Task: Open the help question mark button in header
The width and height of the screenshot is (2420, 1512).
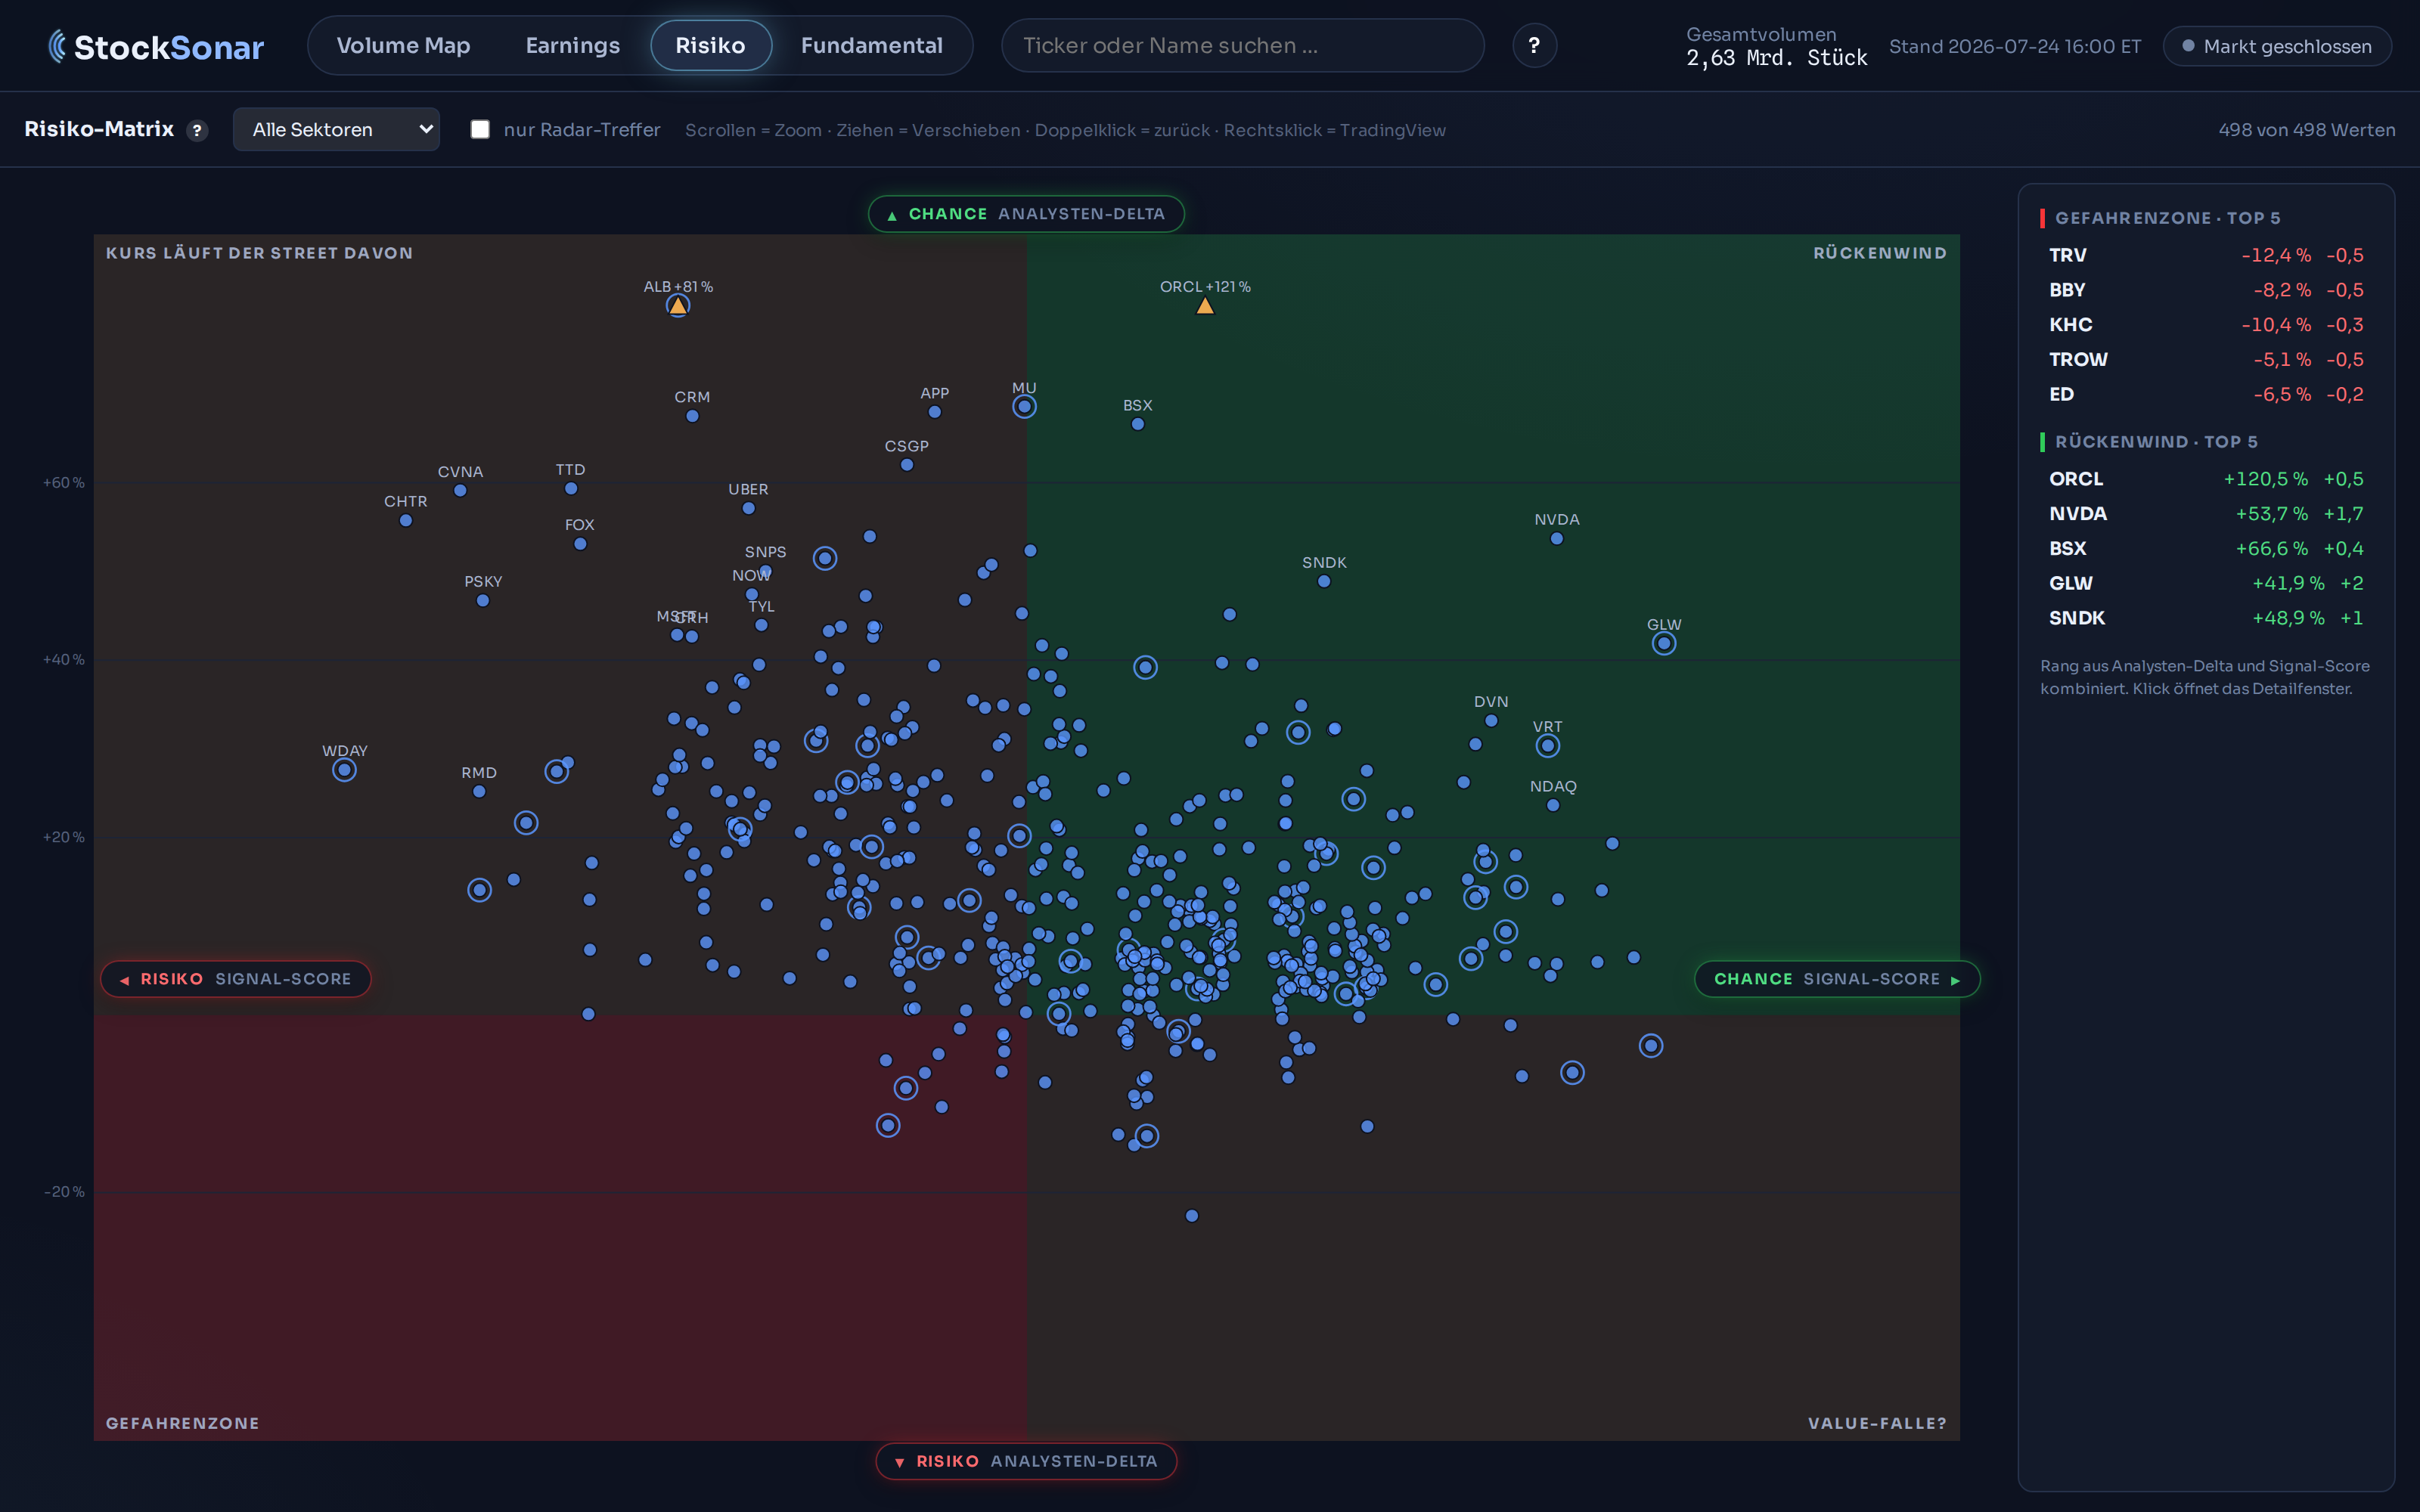Action: [1534, 46]
